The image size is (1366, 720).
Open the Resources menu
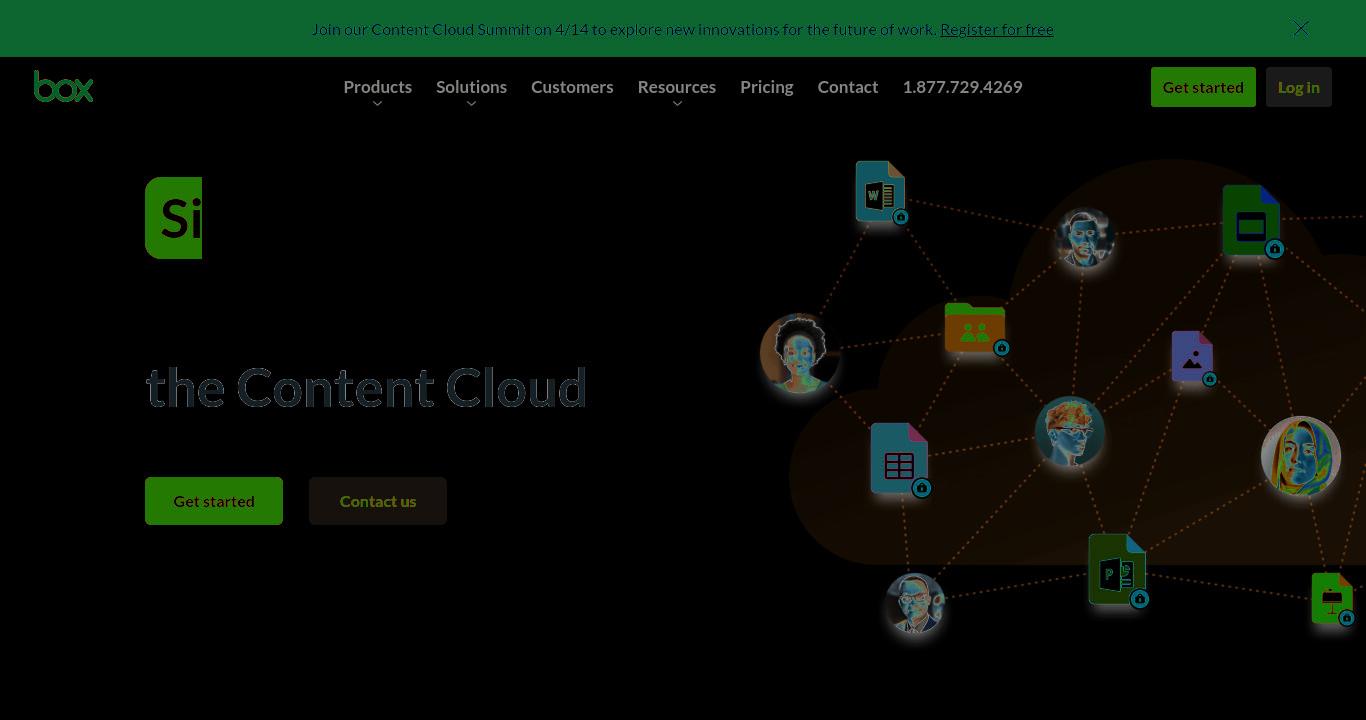click(x=676, y=87)
